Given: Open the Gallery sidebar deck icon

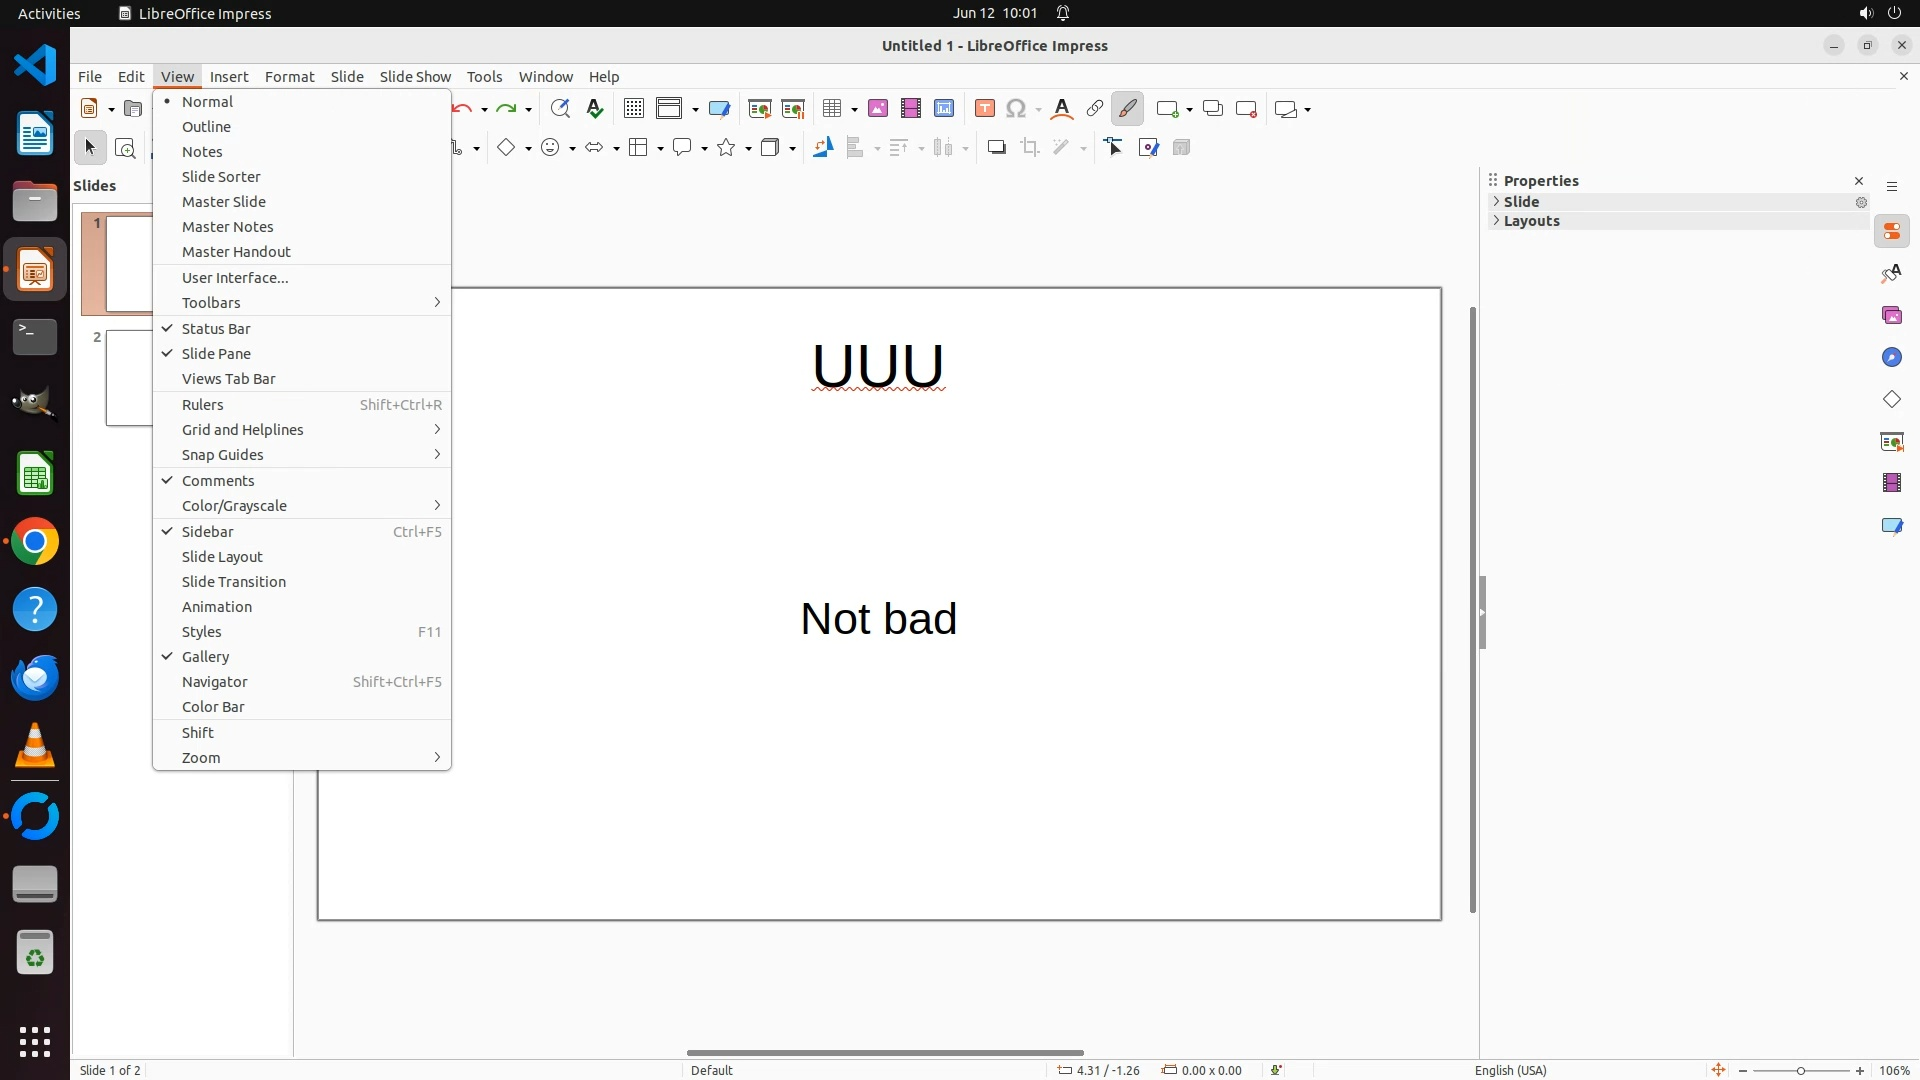Looking at the screenshot, I should pyautogui.click(x=1891, y=316).
